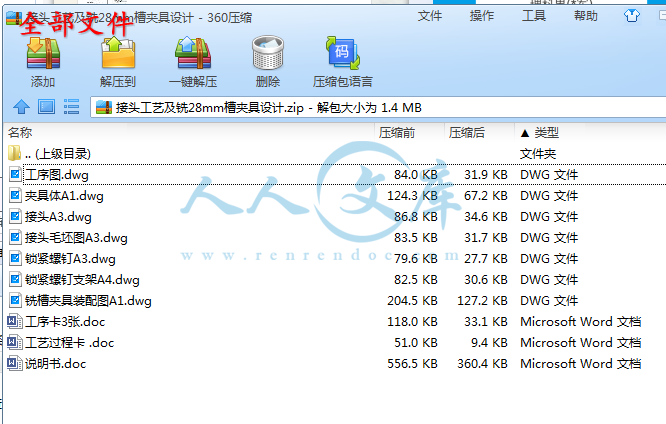The image size is (666, 424).
Task: Click the 204.5 KB size value
Action: coord(412,301)
